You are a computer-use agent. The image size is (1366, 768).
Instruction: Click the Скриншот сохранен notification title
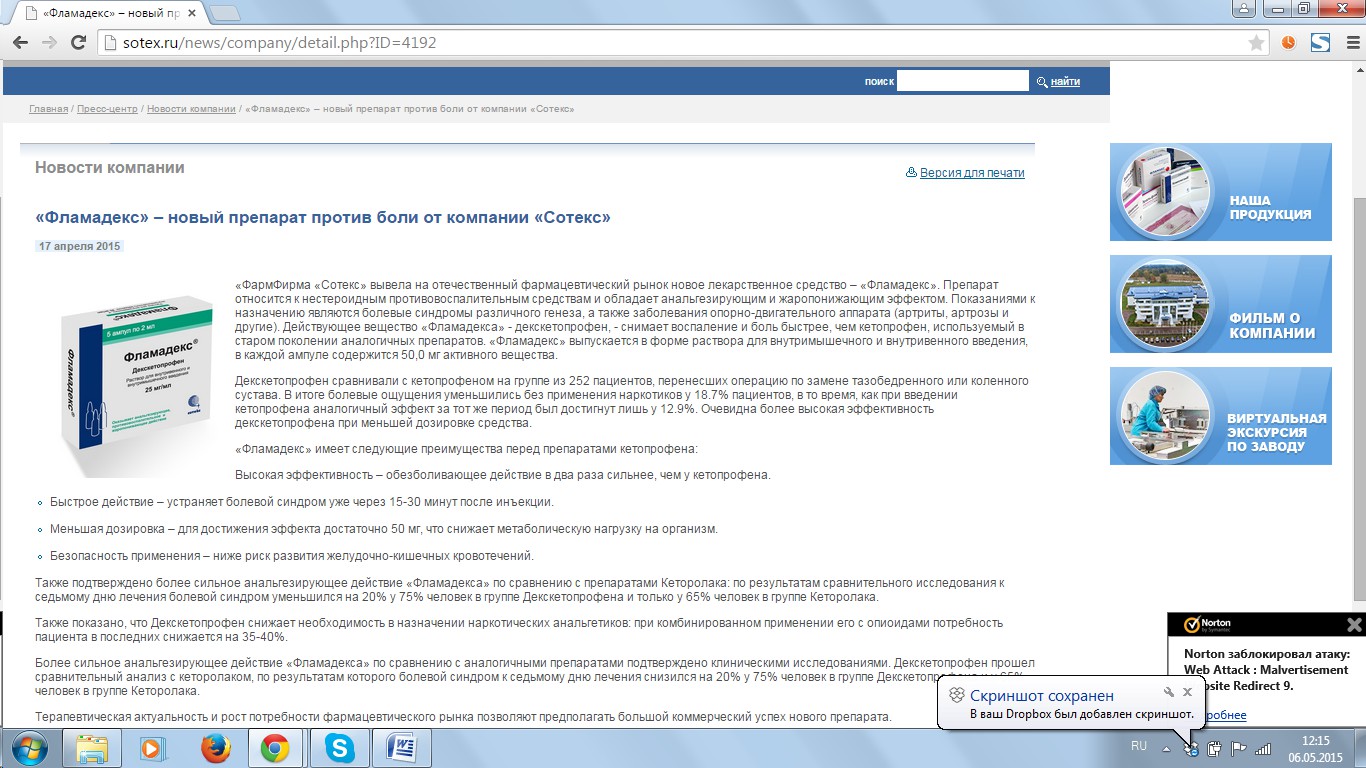coord(1042,695)
